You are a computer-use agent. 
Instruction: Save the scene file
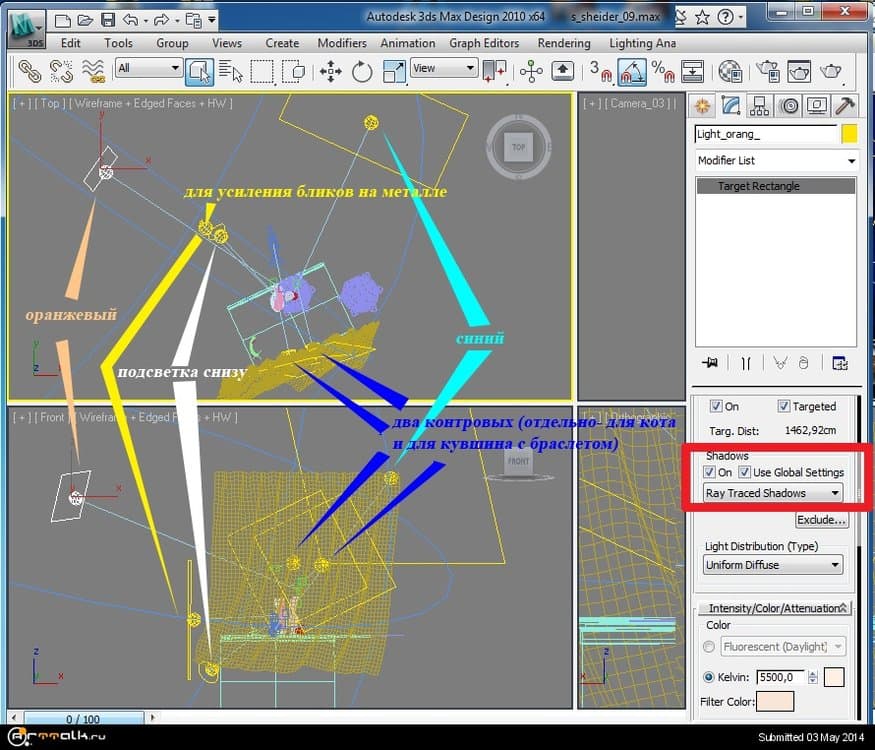108,21
